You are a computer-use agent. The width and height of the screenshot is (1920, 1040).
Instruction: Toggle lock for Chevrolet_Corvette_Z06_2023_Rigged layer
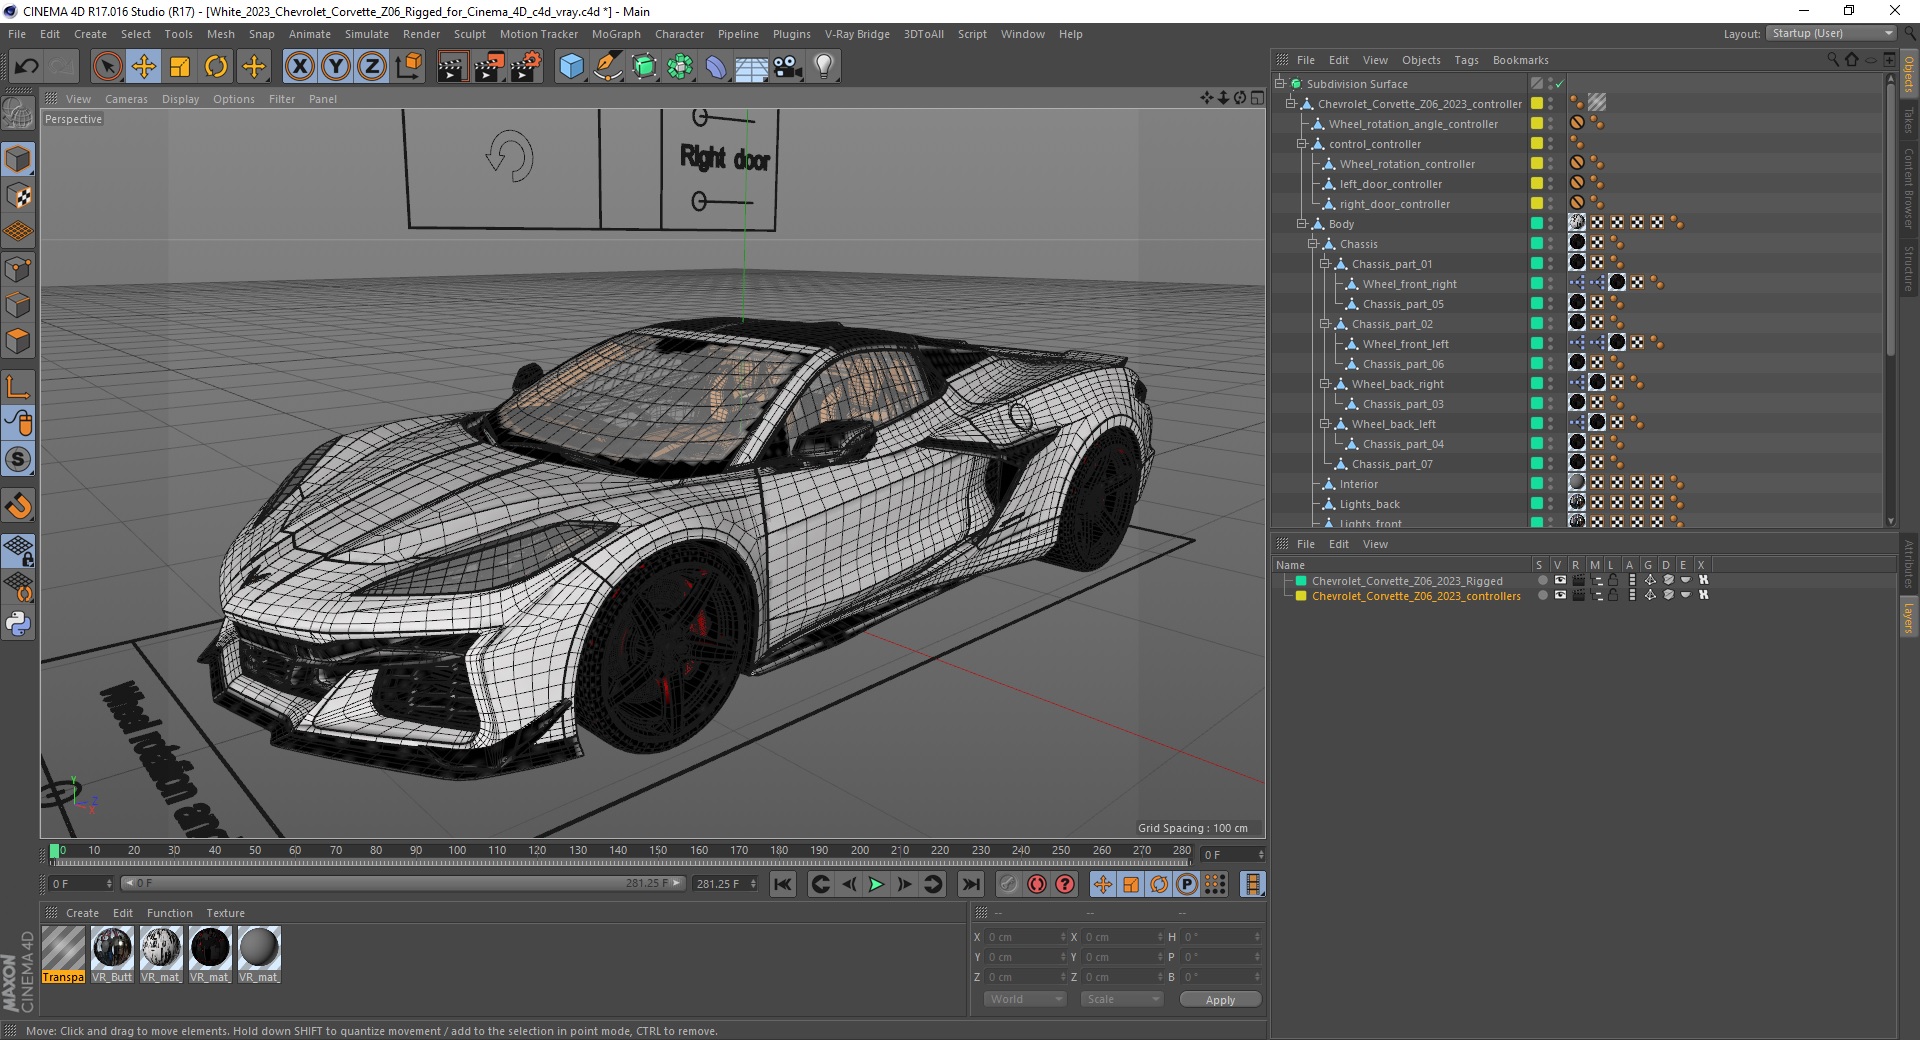(1613, 580)
